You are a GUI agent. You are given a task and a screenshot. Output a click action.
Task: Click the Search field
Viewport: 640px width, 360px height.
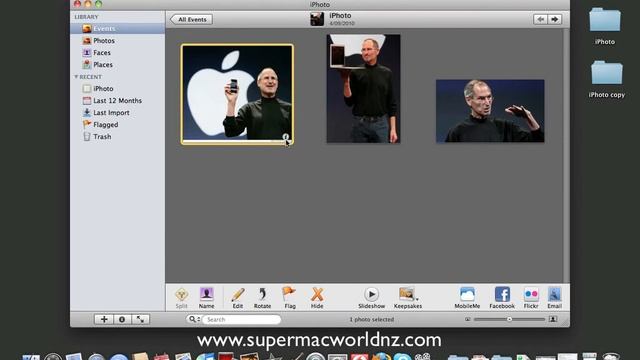coord(241,320)
